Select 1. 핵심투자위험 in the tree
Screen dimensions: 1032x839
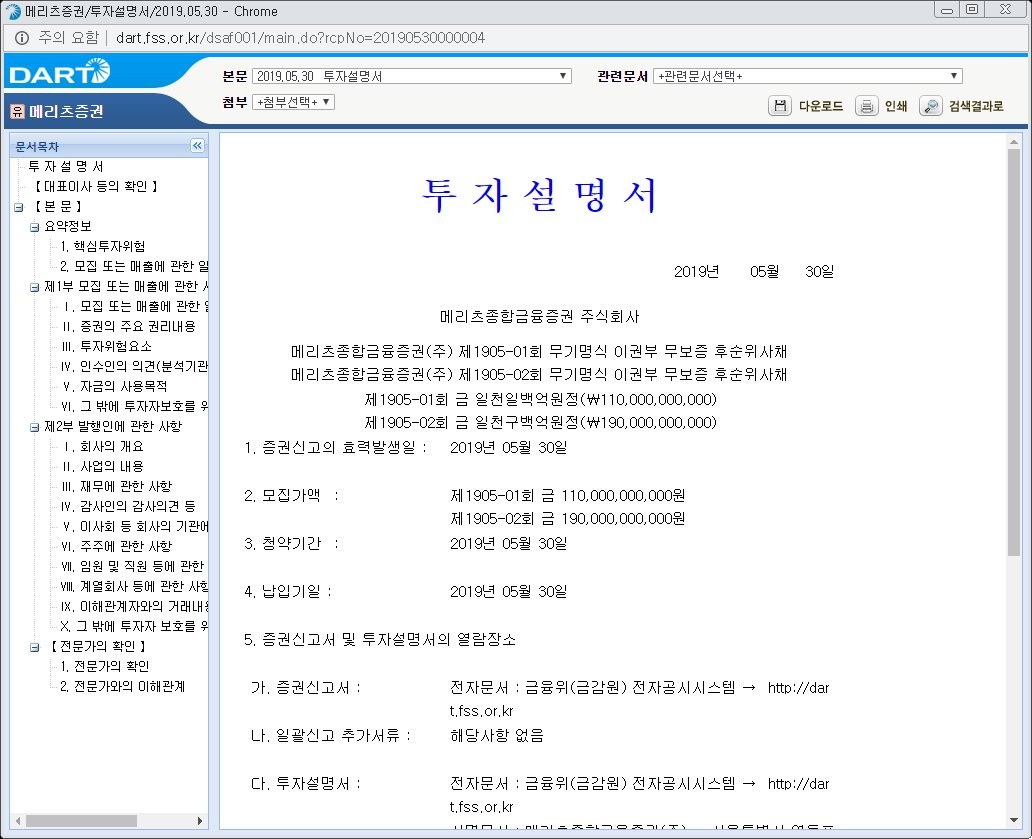pos(103,246)
